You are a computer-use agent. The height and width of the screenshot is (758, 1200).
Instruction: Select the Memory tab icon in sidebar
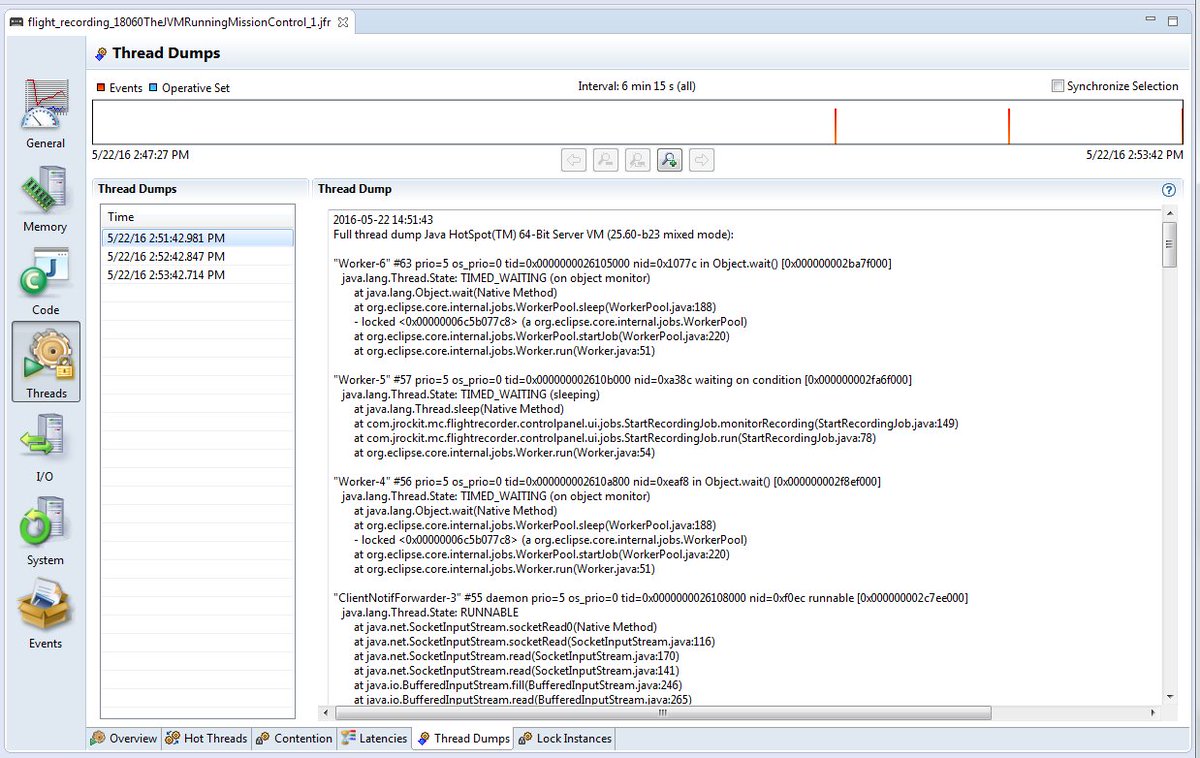44,196
